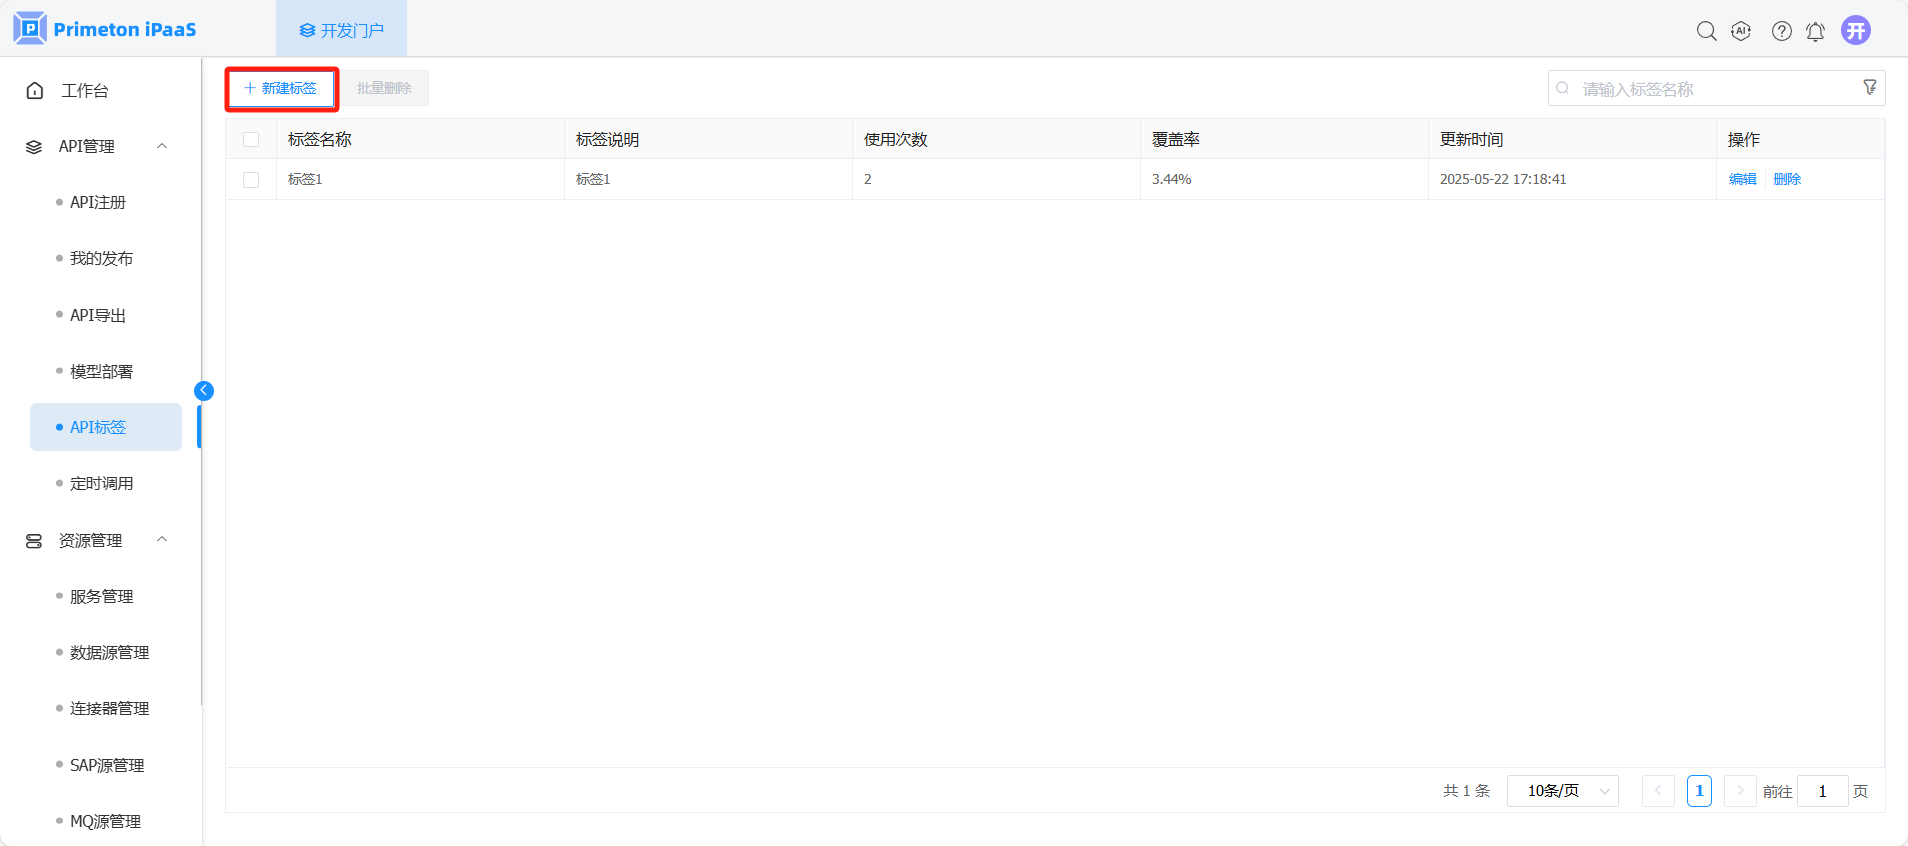Collapse sidebar with blue arrow button

point(204,391)
